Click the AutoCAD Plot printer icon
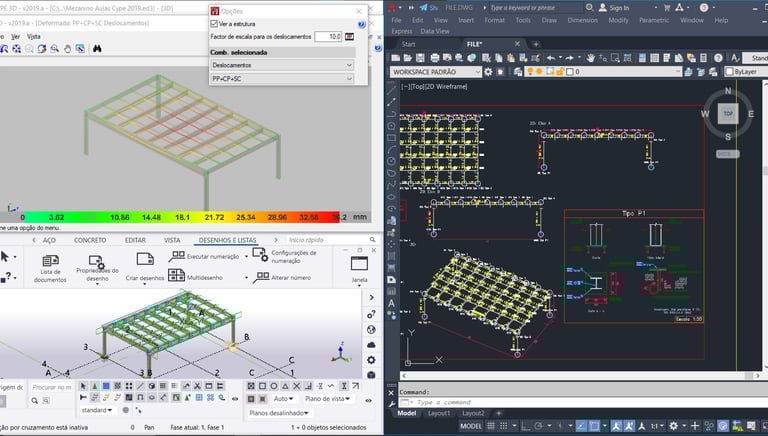The width and height of the screenshot is (768, 436). (434, 58)
